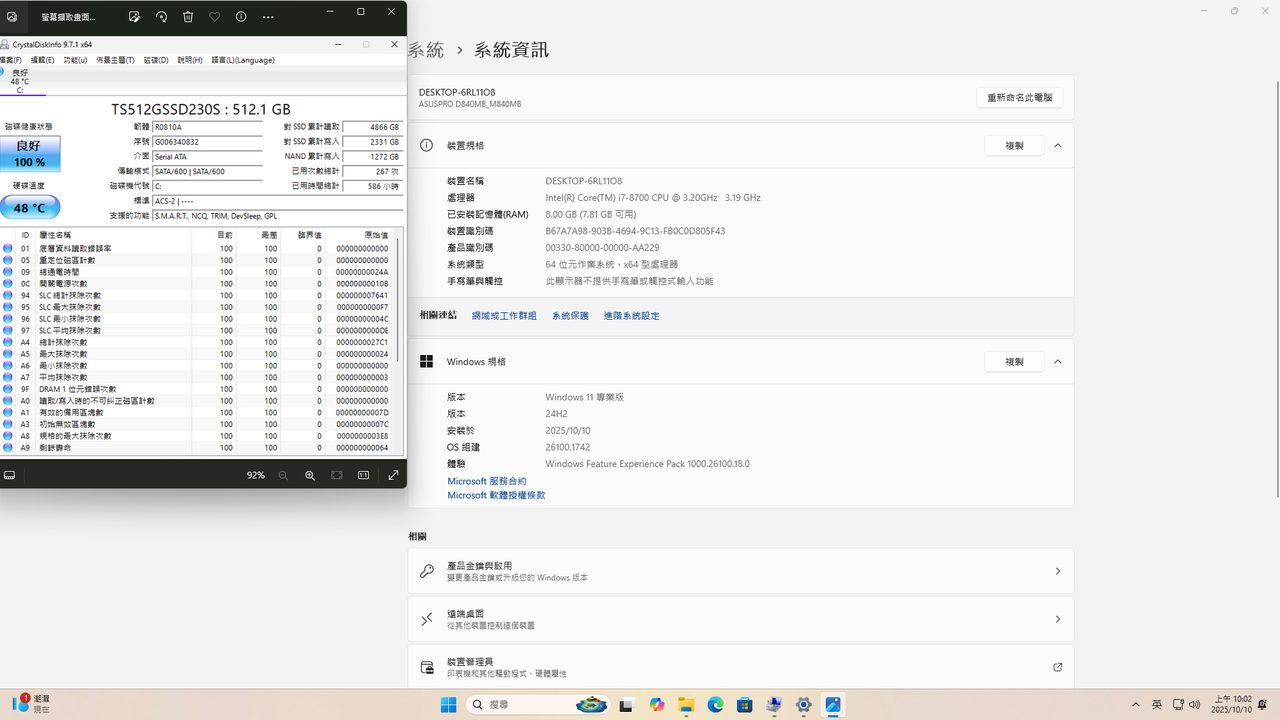Click the 92% zoom level readout
Viewport: 1280px width, 720px height.
tap(256, 475)
